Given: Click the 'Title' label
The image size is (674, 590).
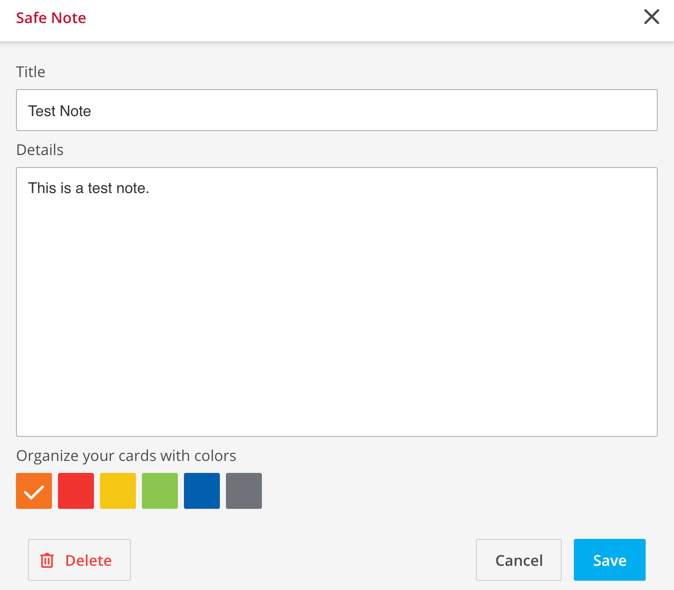Looking at the screenshot, I should point(30,72).
